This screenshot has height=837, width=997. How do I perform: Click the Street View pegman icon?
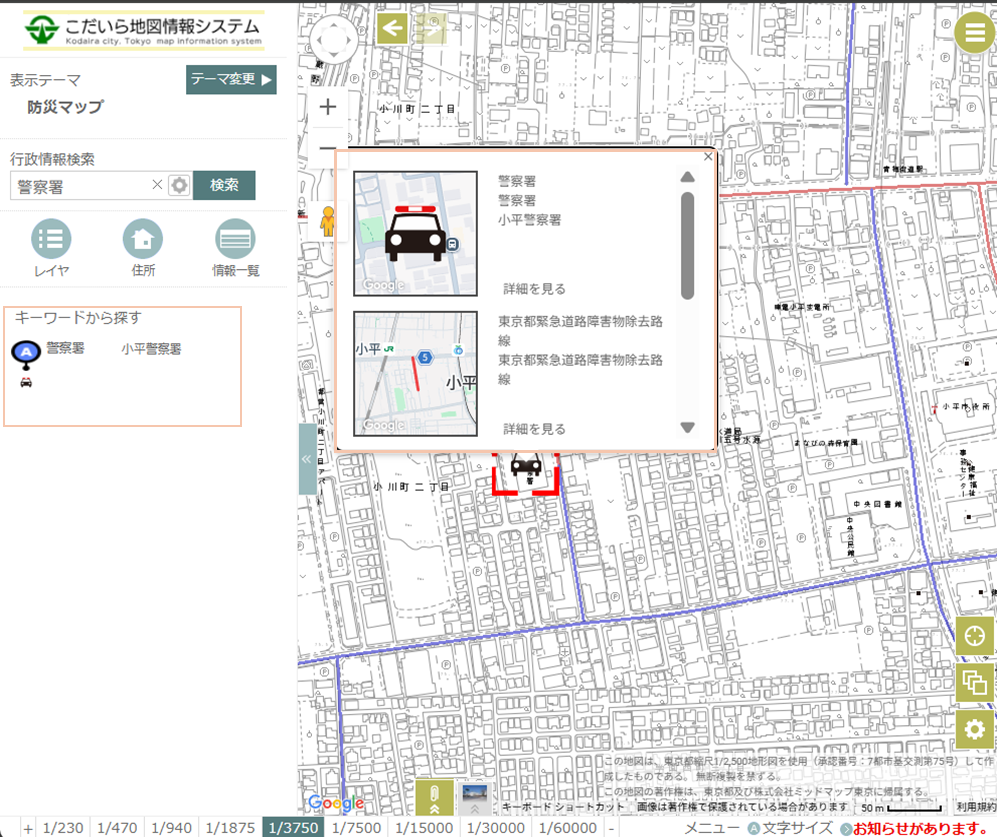[x=327, y=220]
